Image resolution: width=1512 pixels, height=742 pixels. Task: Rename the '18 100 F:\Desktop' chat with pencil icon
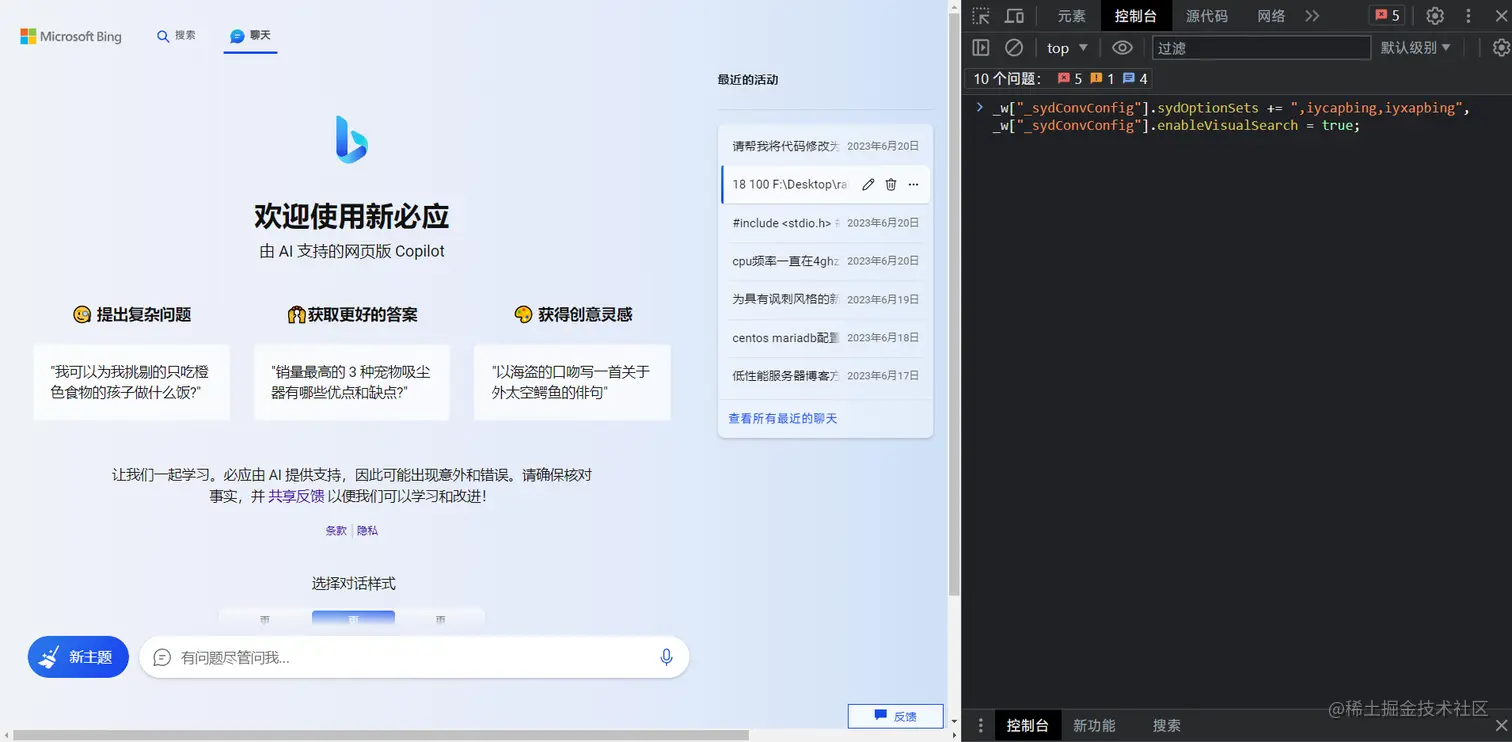[868, 184]
